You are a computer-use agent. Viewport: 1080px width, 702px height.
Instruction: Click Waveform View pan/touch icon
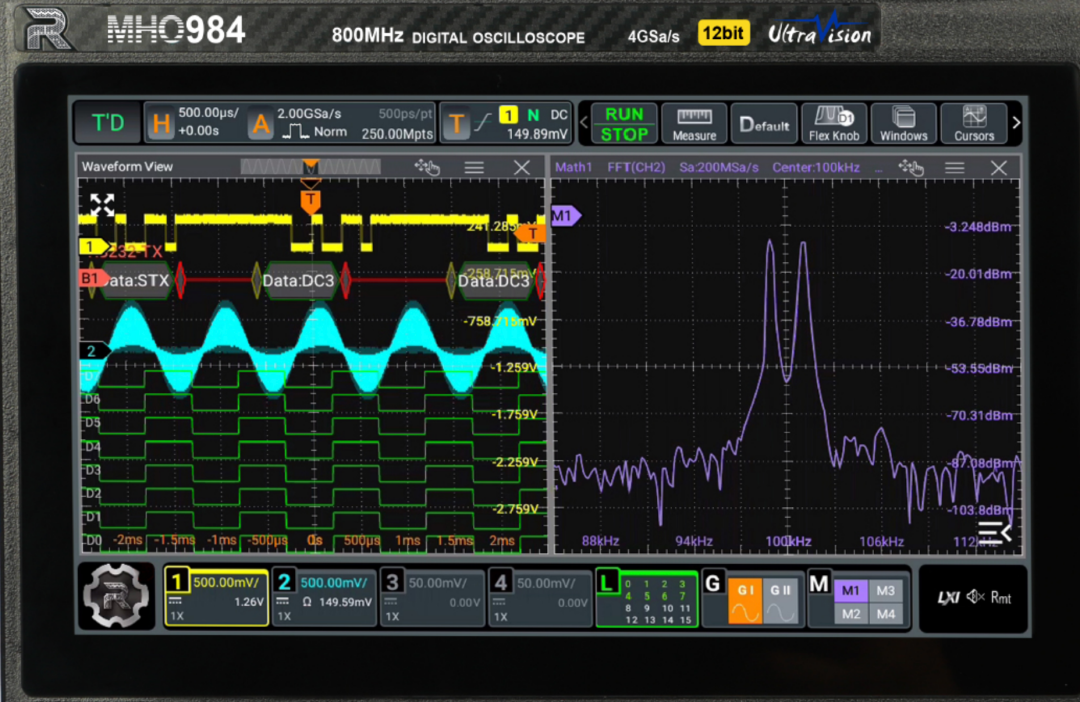(x=427, y=167)
